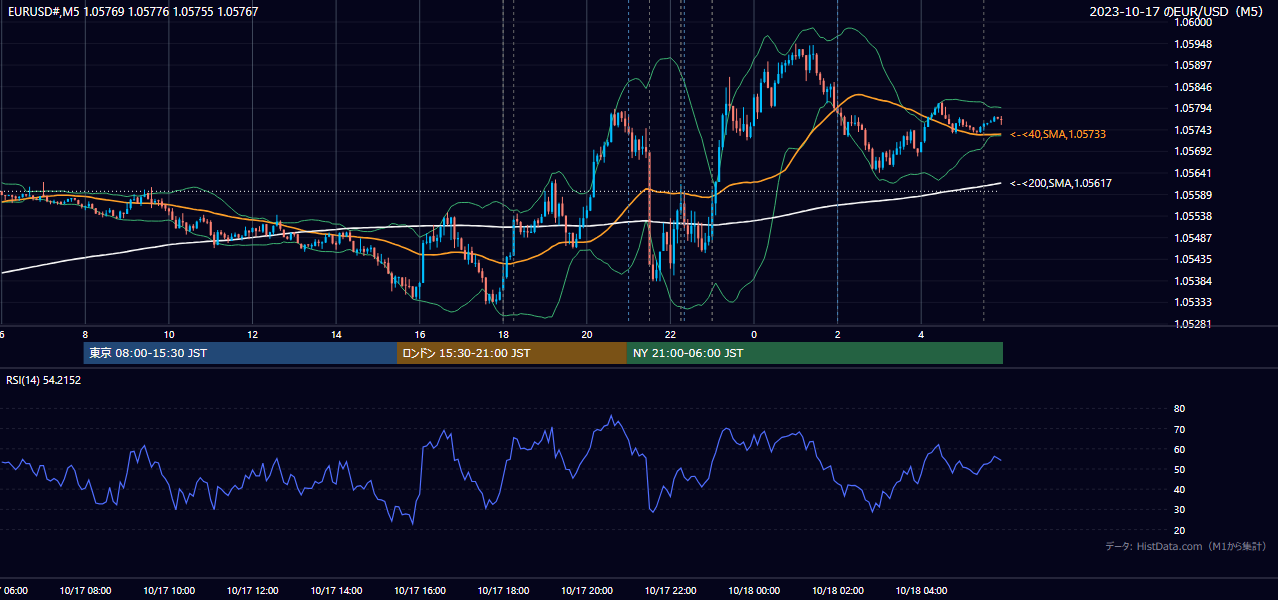Click RSI scale level 60
This screenshot has height=600, width=1278.
click(1179, 449)
